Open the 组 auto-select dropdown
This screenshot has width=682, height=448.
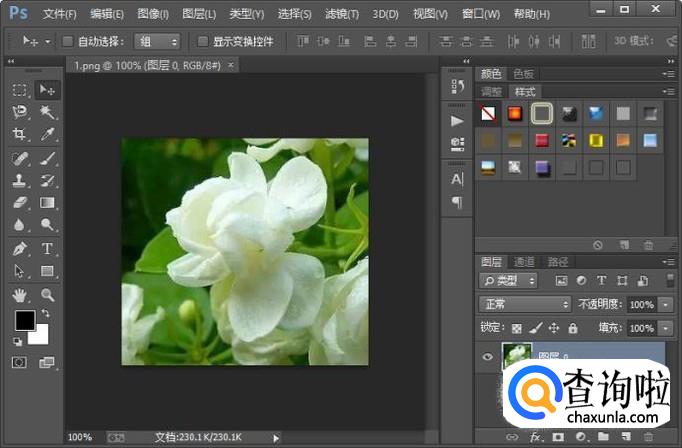point(159,42)
